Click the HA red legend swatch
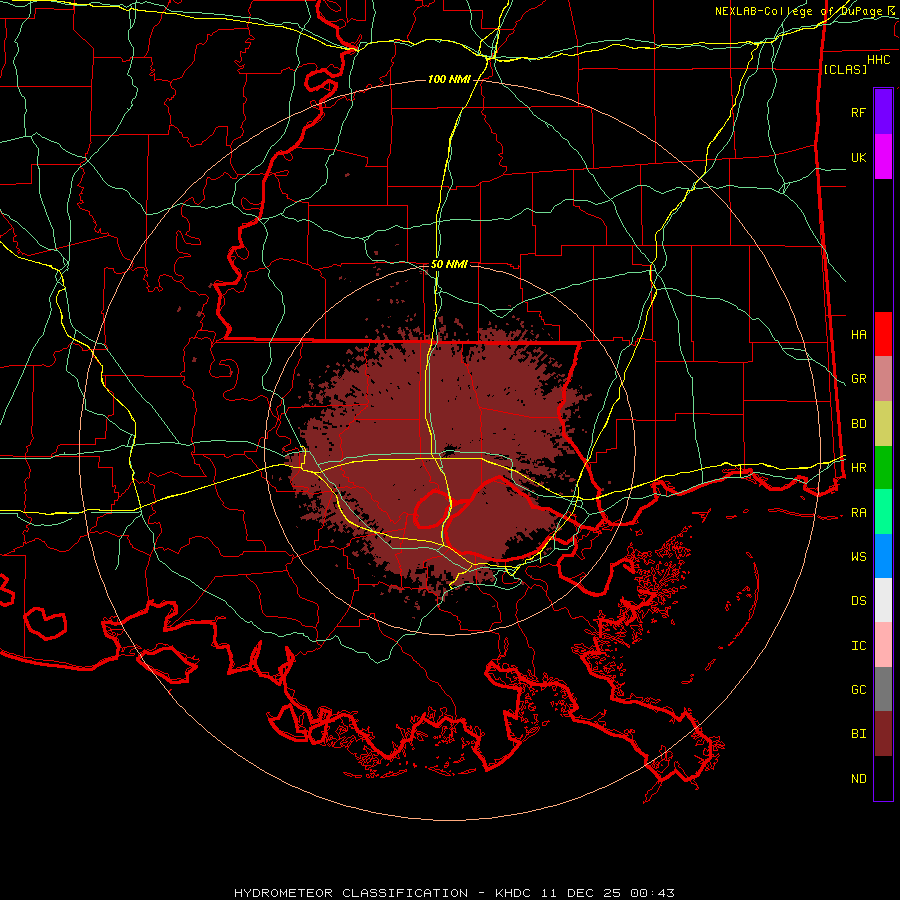The image size is (900, 900). 883,334
